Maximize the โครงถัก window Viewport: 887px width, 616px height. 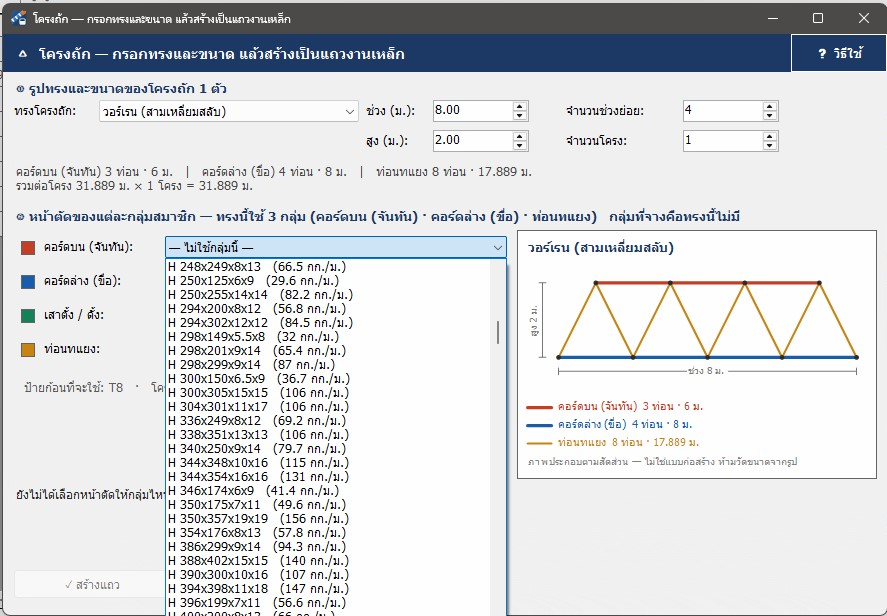tap(817, 18)
